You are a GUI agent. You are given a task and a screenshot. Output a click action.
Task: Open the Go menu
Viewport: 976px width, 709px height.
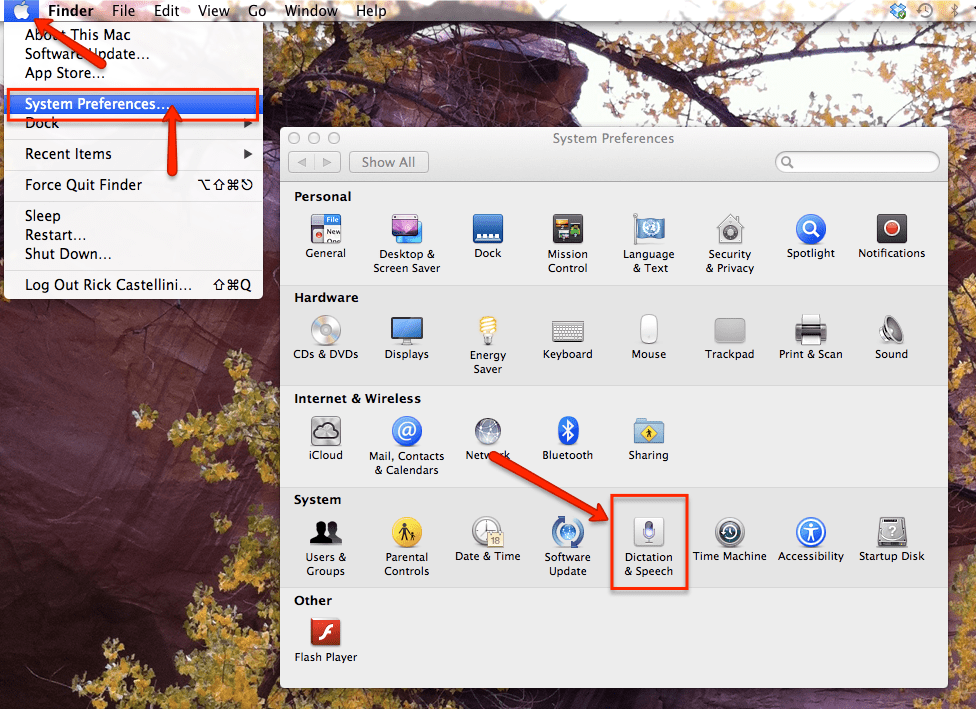tap(257, 11)
